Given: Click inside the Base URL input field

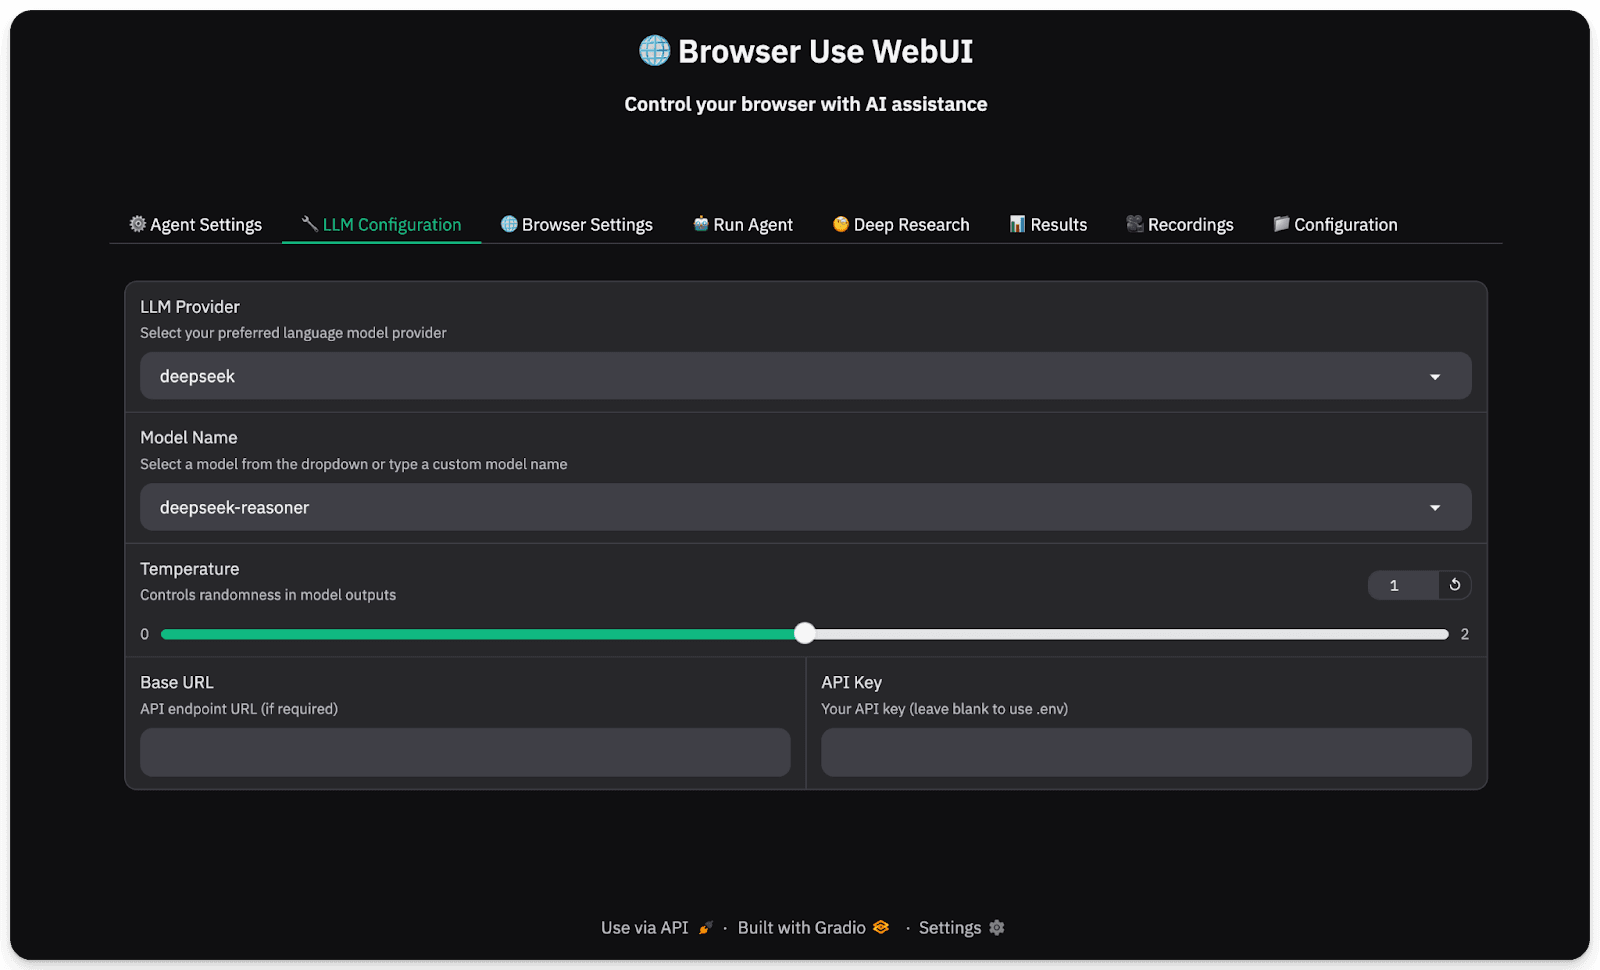Looking at the screenshot, I should coord(464,752).
